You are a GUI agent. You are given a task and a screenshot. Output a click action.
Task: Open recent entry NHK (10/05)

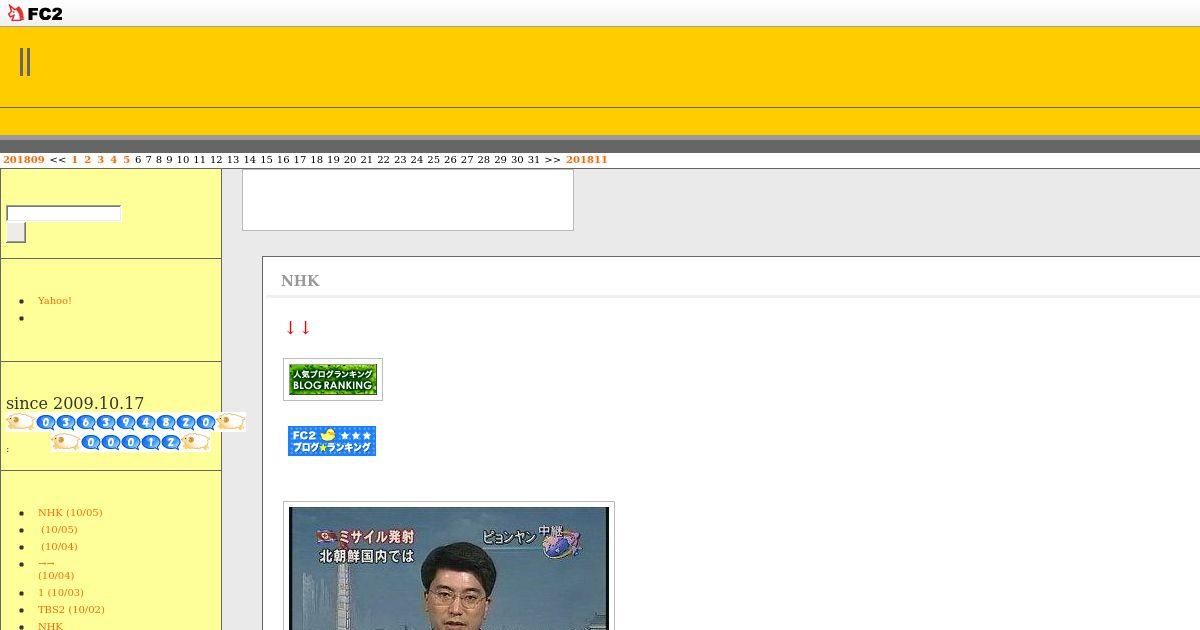point(70,513)
